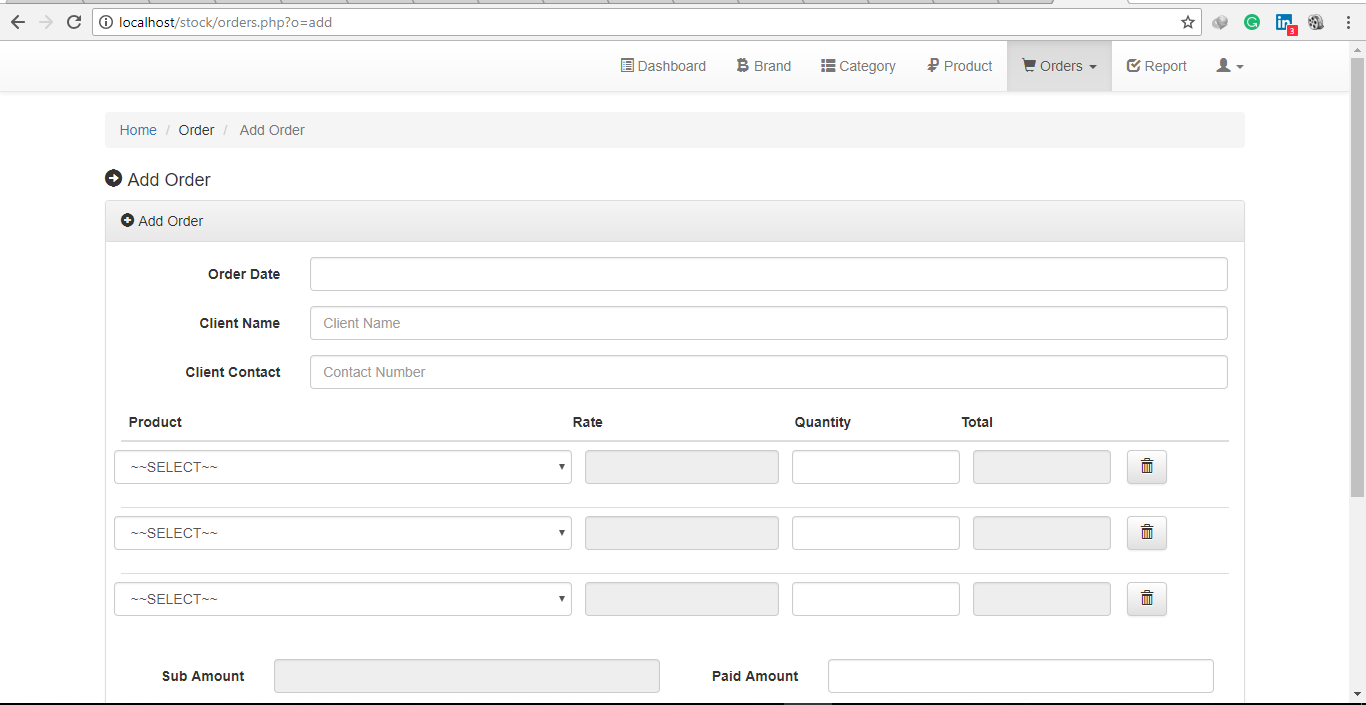
Task: Click the first row Total field
Action: pyautogui.click(x=1042, y=467)
